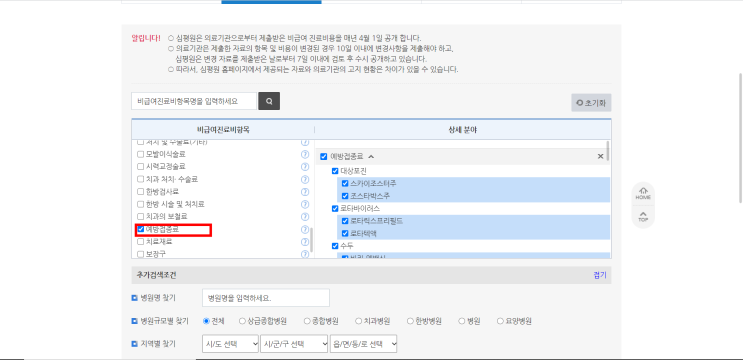The image size is (743, 360).
Task: Open the 읍/면/동/로 선택 dropdown
Action: click(363, 344)
